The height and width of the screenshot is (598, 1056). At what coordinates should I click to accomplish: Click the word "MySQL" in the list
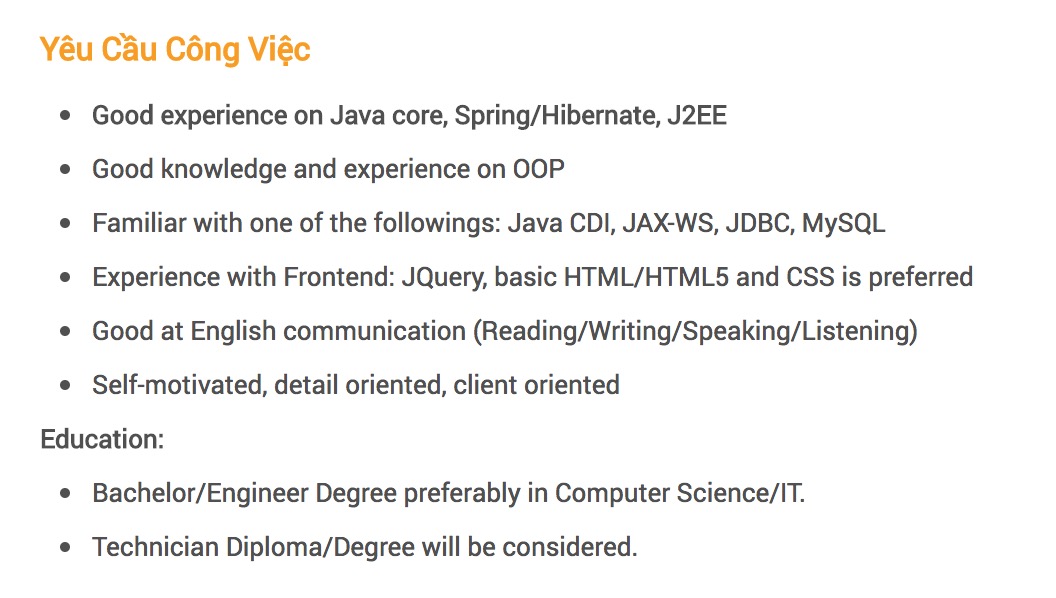tap(843, 223)
